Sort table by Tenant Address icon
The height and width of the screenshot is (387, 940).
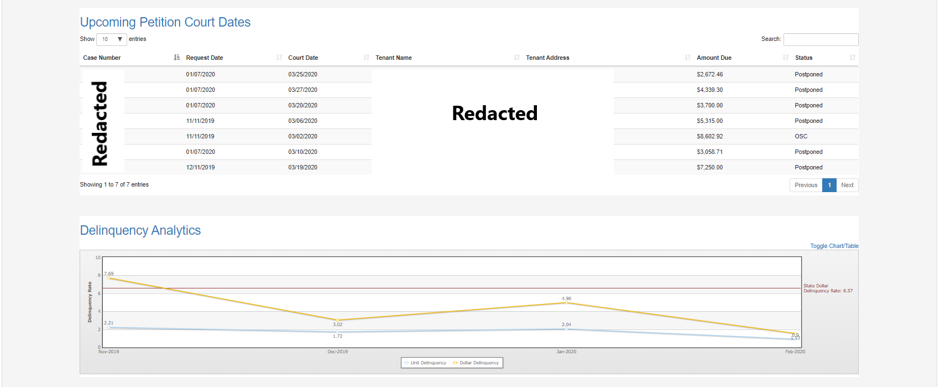[688, 58]
